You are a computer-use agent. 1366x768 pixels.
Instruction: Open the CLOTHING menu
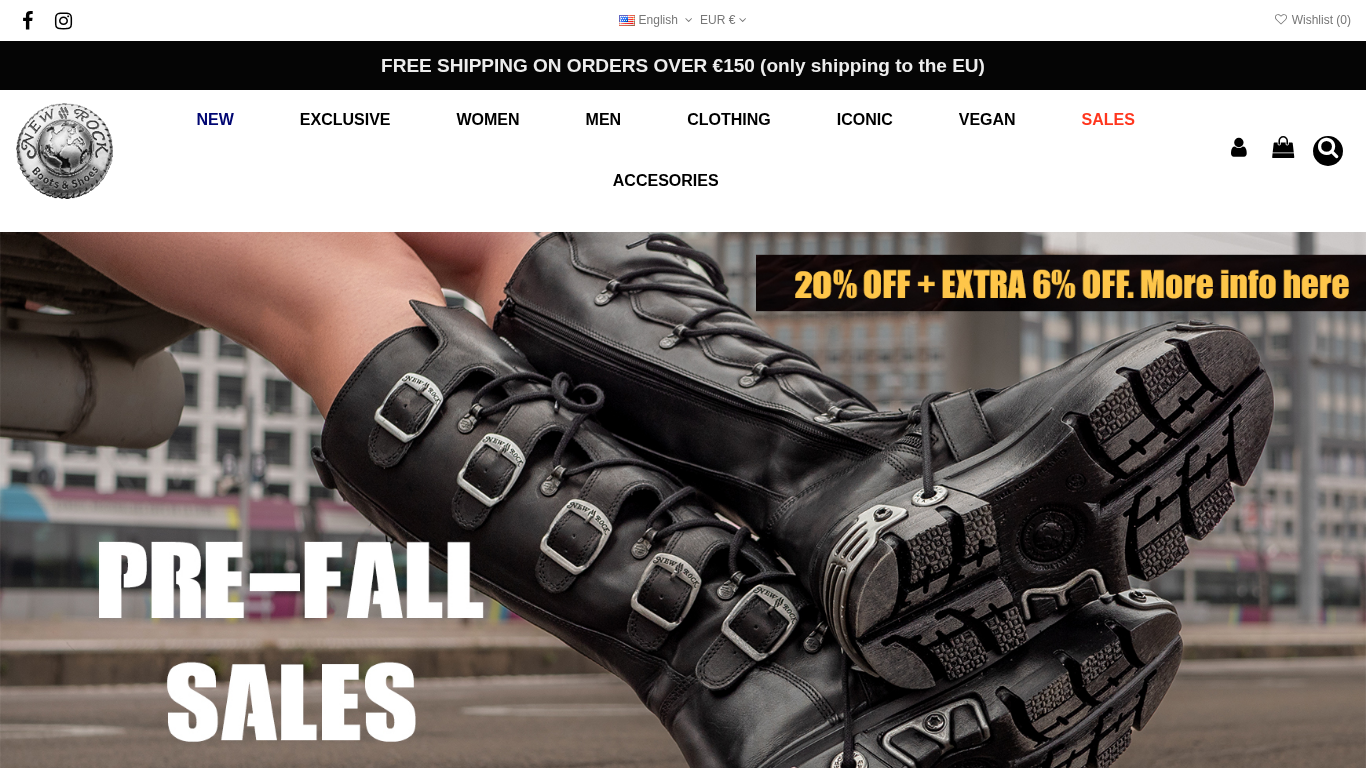tap(729, 120)
